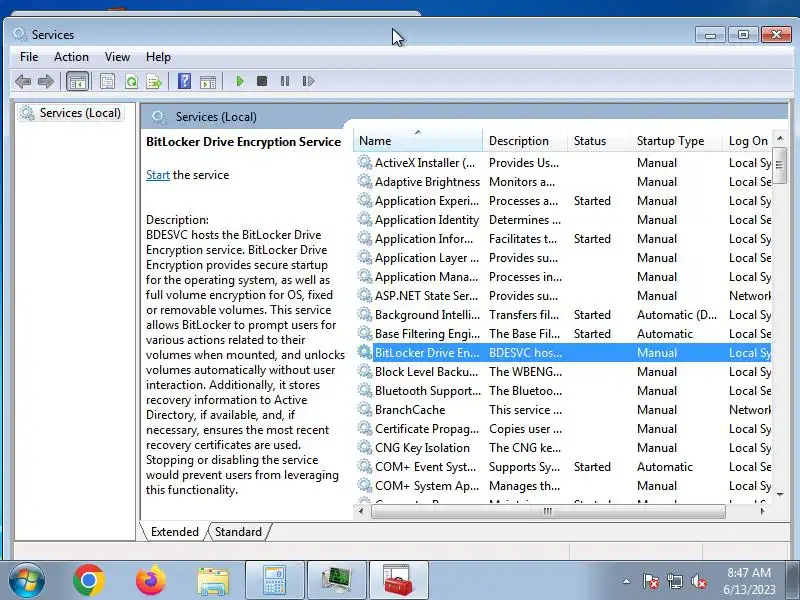Select the Application Mana... service
This screenshot has height=600, width=800.
click(563, 277)
